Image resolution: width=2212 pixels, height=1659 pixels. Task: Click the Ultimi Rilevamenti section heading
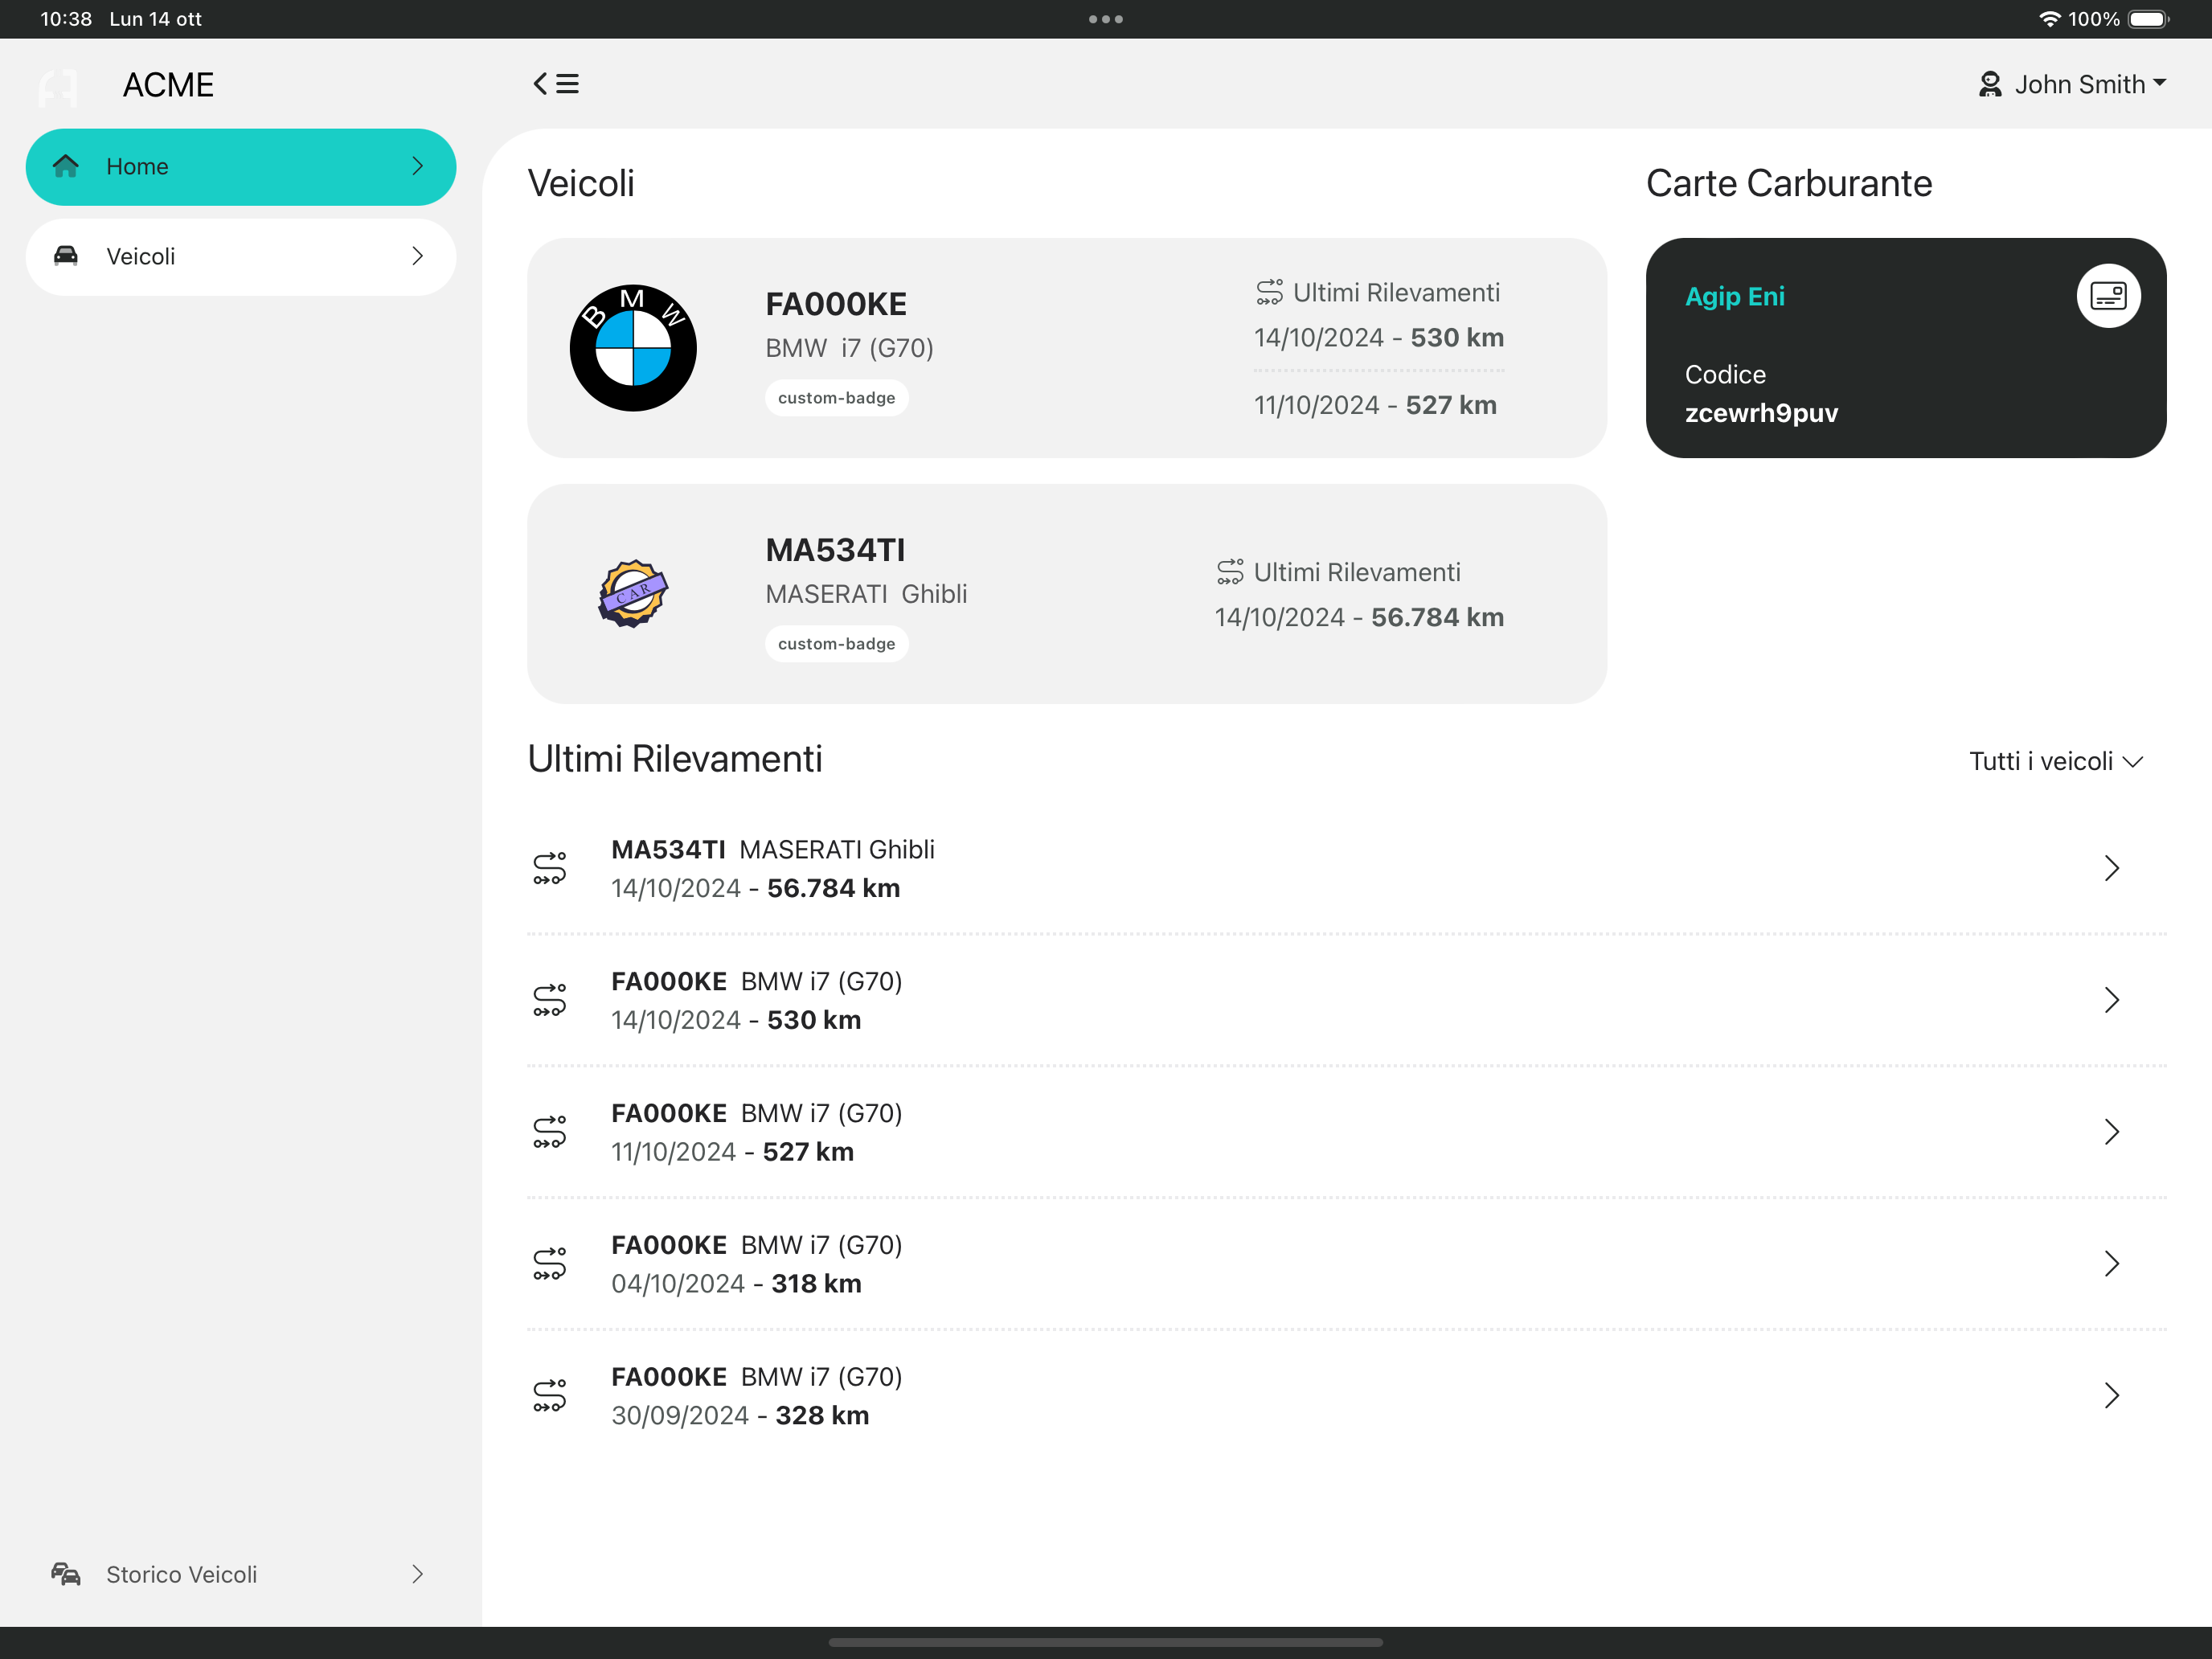pyautogui.click(x=675, y=759)
